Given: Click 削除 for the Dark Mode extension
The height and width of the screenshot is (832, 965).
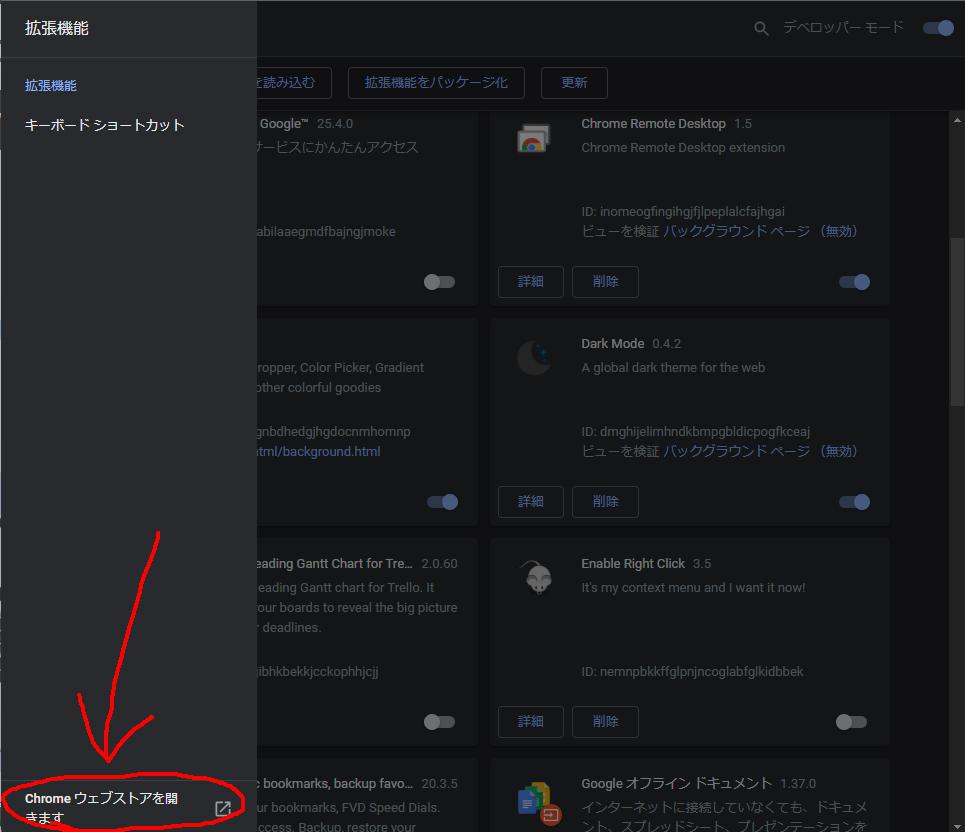Looking at the screenshot, I should click(605, 502).
